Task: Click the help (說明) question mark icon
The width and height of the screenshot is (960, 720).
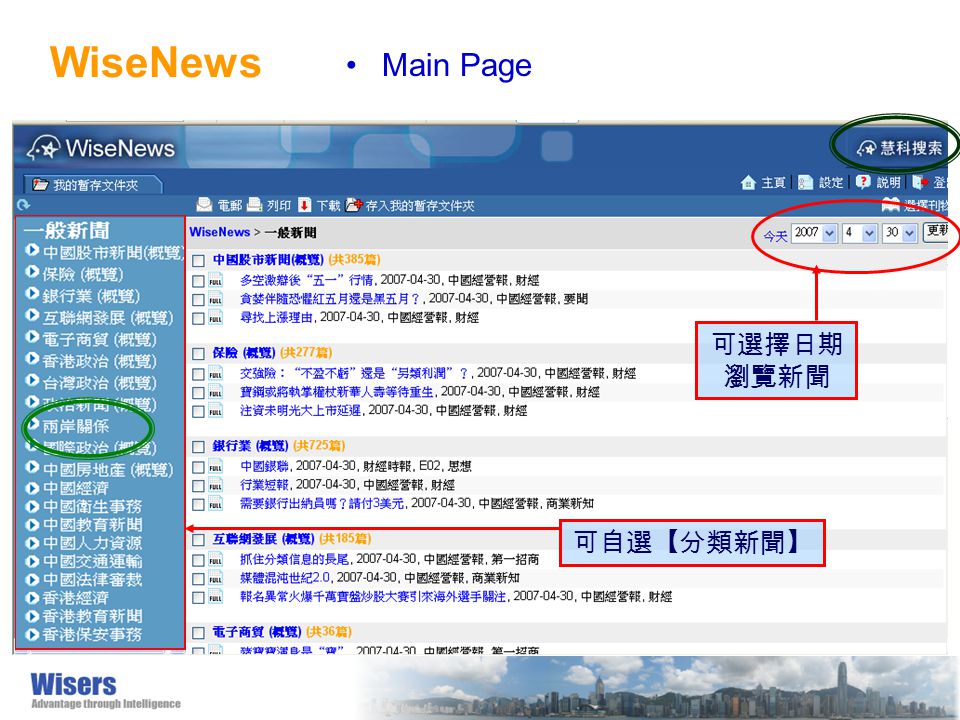Action: 863,182
